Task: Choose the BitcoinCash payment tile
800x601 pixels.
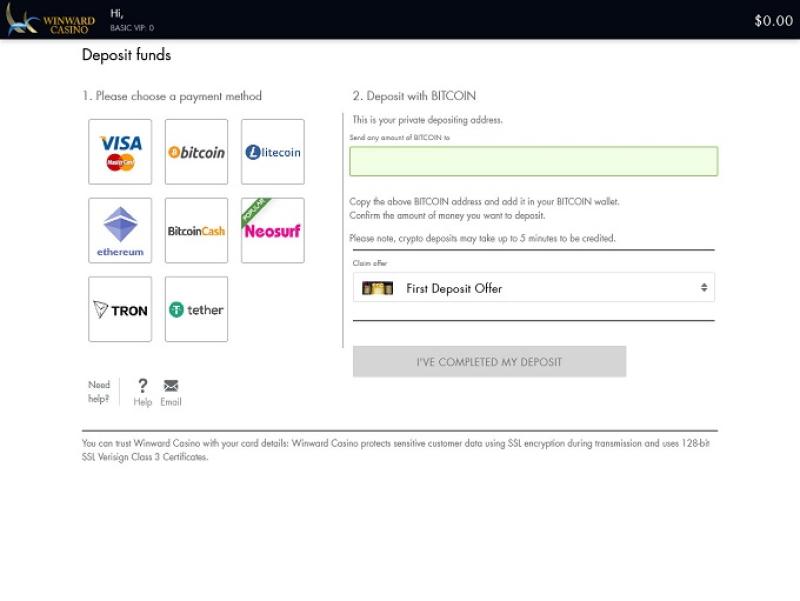Action: tap(196, 230)
